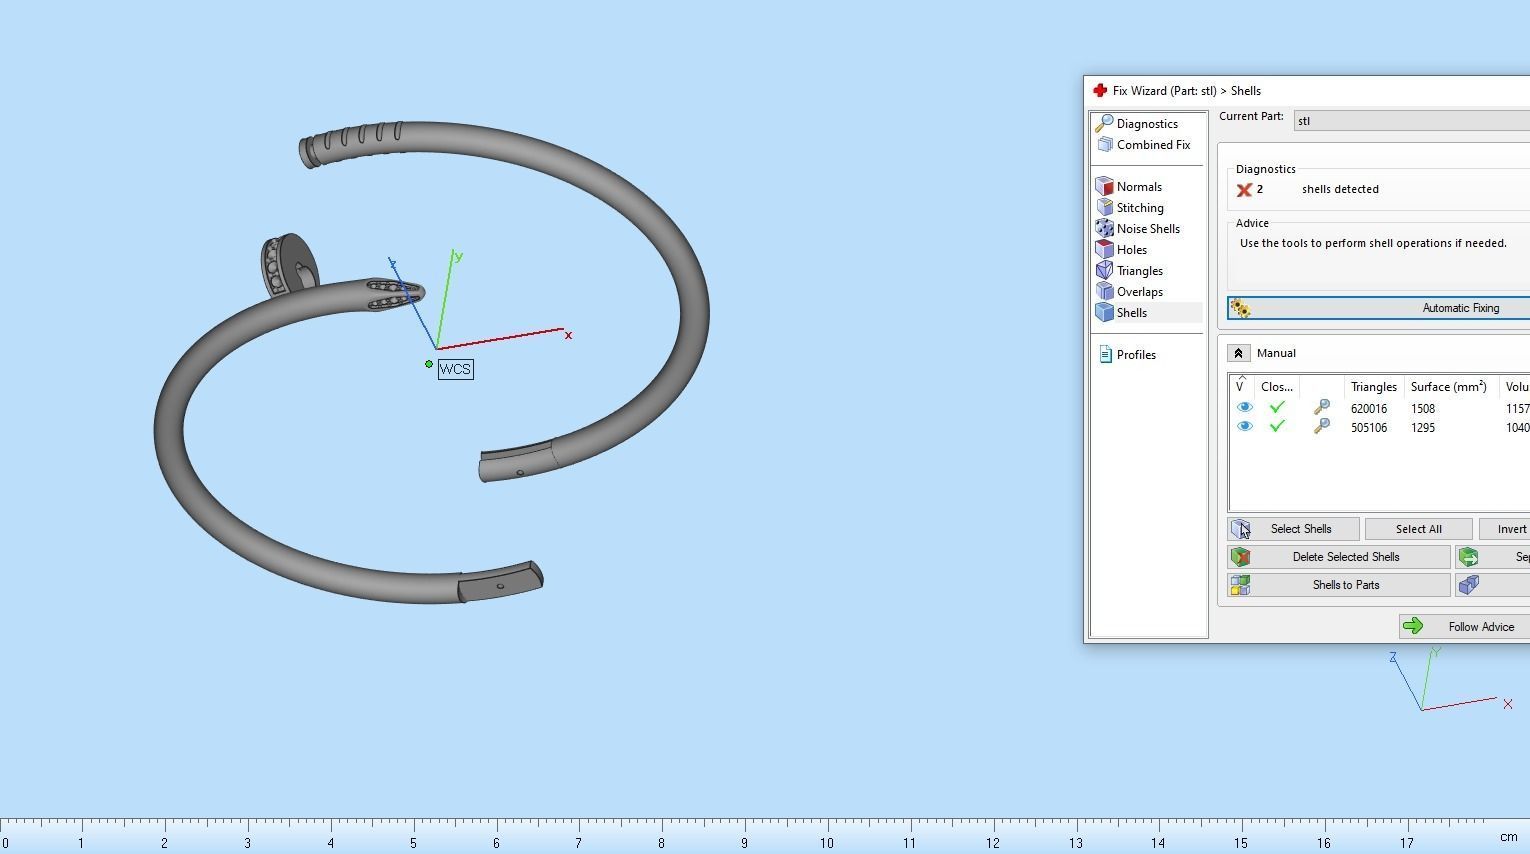Click the Closed checkmark of shell 505106

tap(1277, 427)
